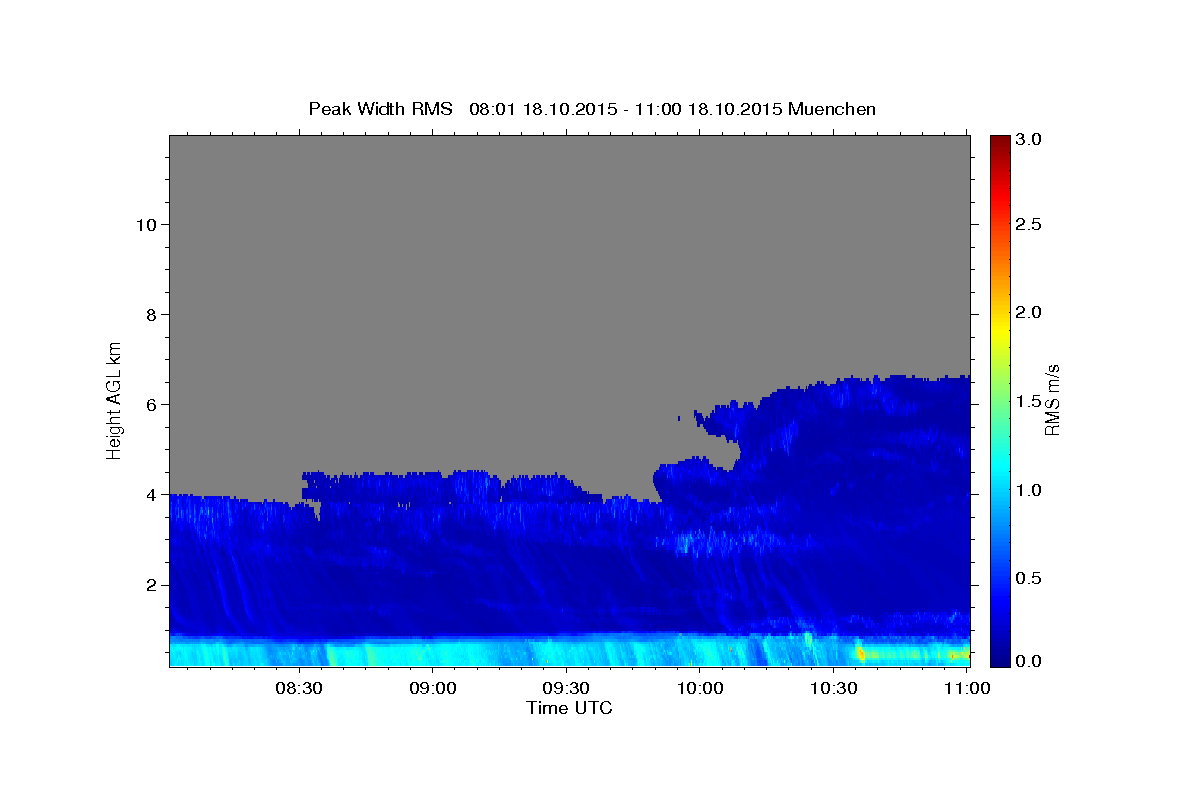Click the 08:30 time tick label
Viewport: 1200px width, 800px height.
click(x=299, y=689)
